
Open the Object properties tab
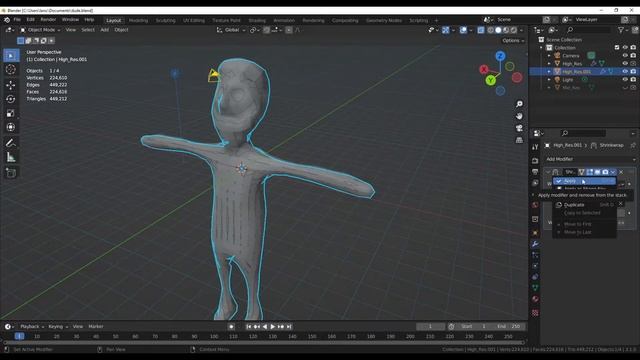tap(535, 233)
